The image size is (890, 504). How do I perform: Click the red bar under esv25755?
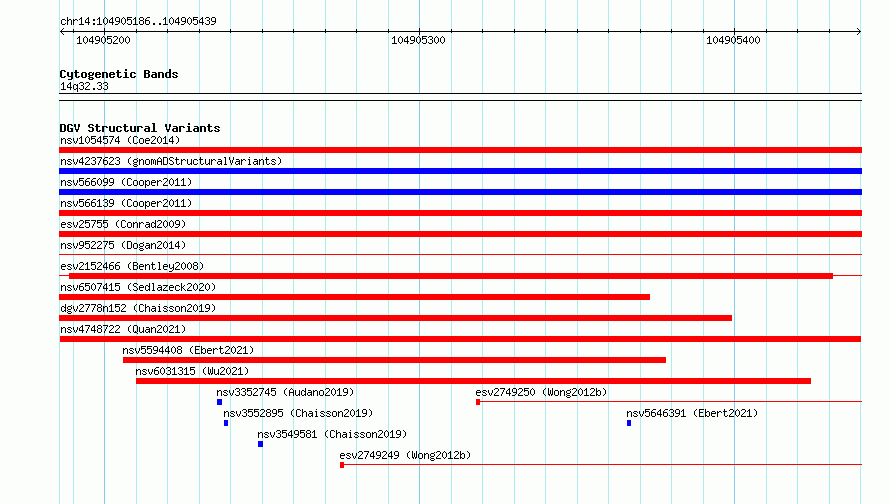coord(460,234)
